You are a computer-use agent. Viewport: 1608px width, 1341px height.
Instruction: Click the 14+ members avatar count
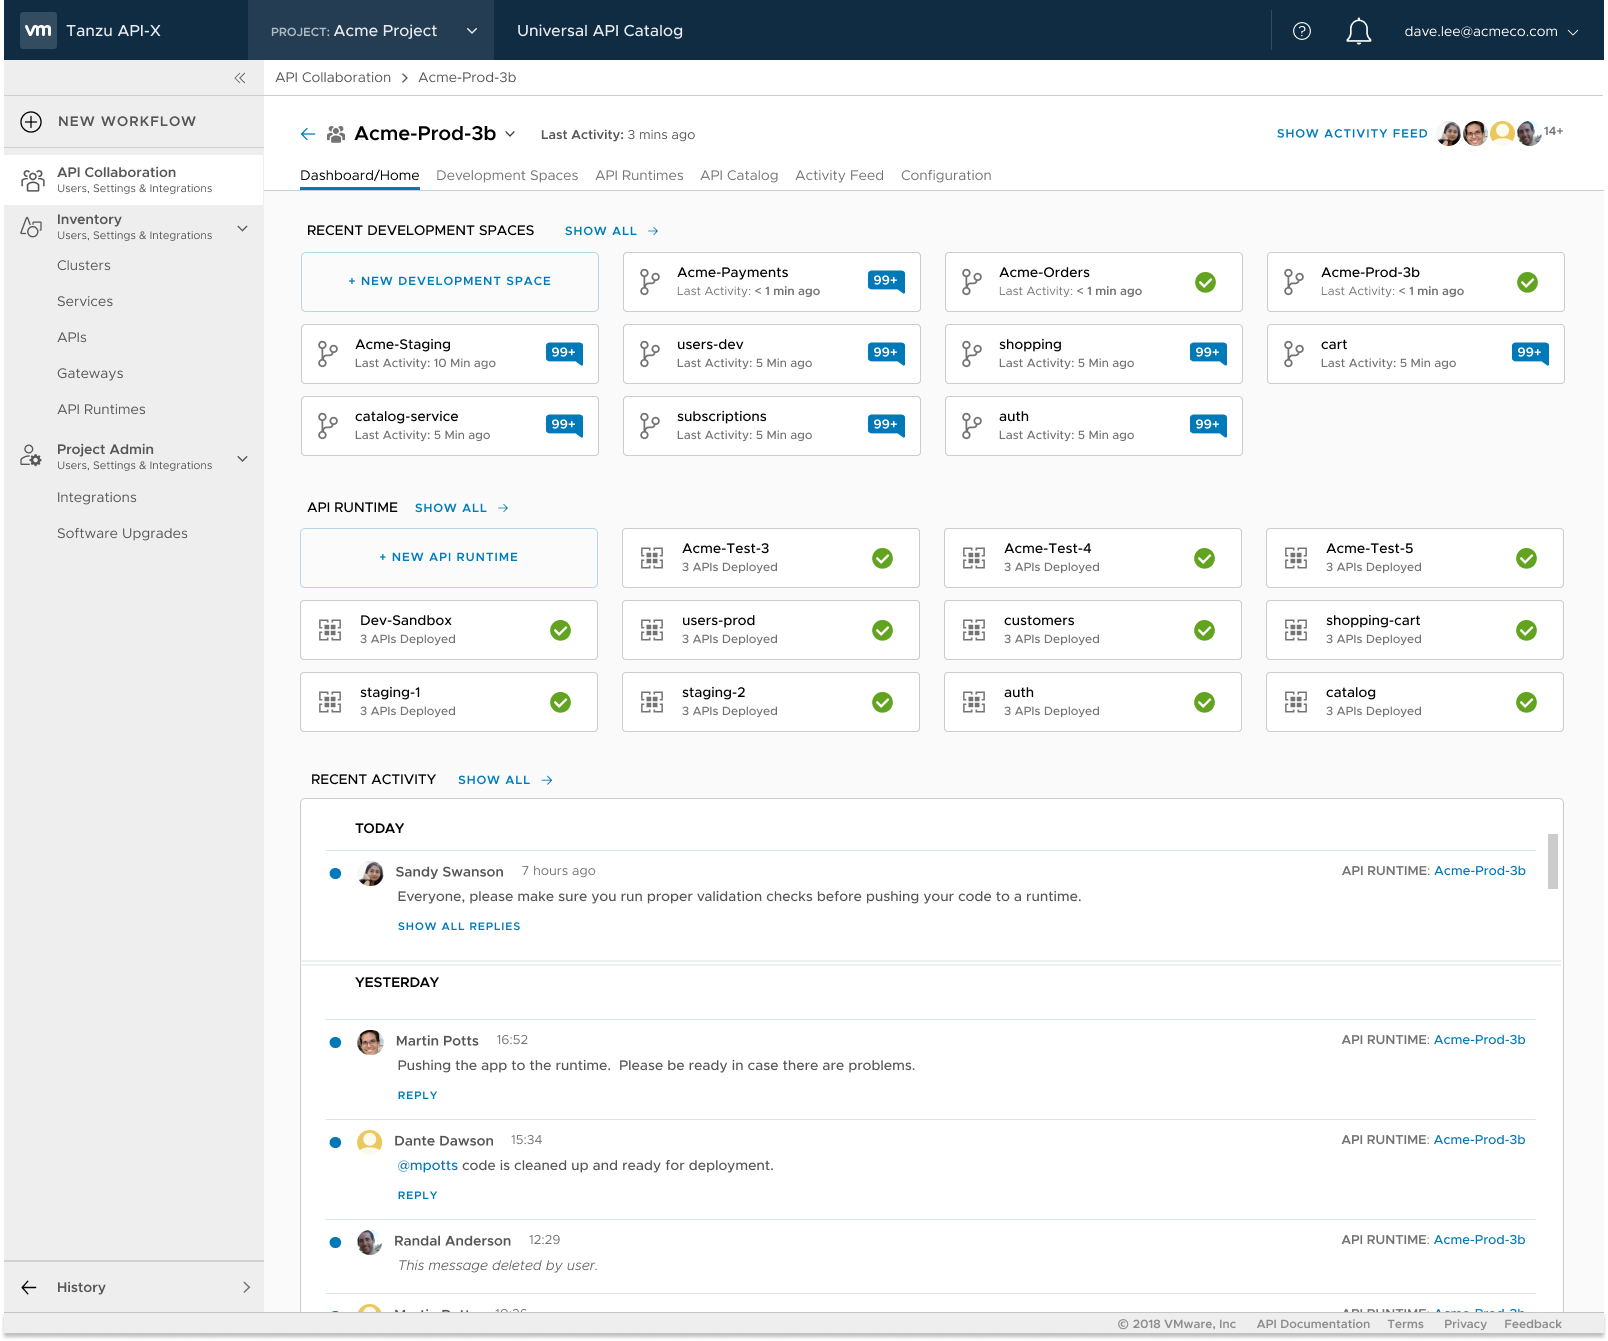[x=1553, y=131]
